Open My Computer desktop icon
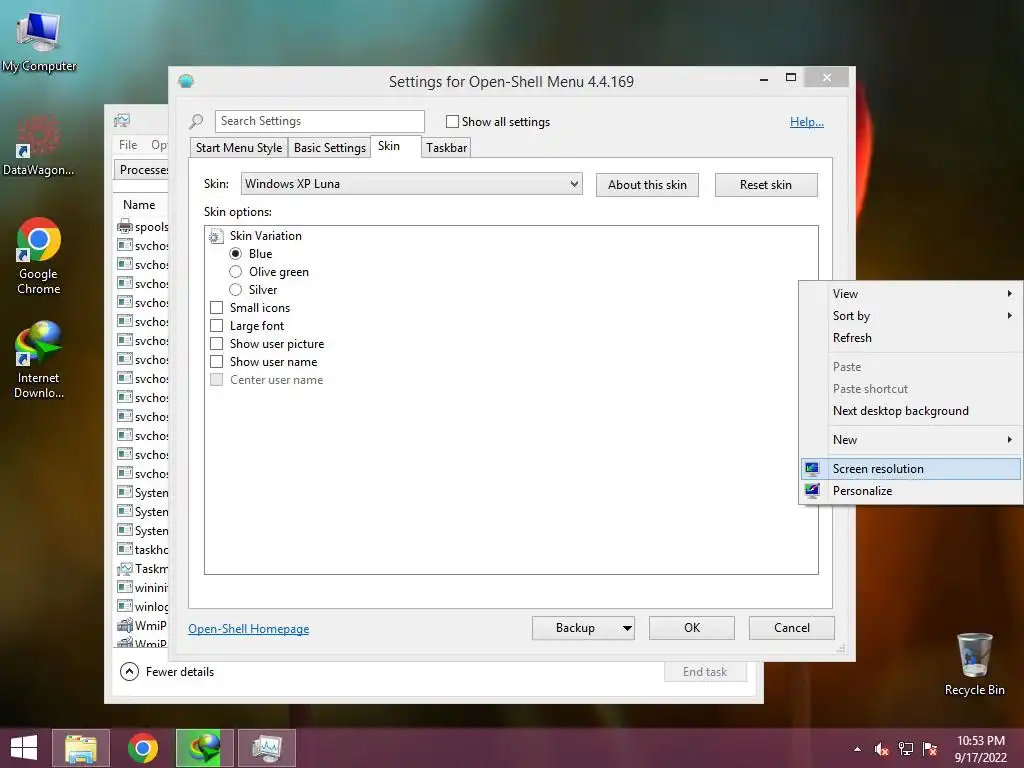 [39, 42]
